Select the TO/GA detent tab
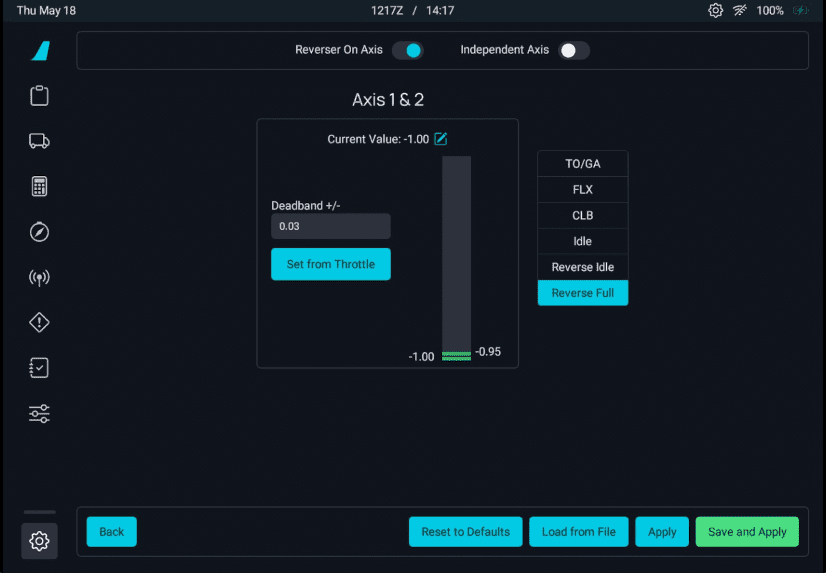 click(582, 164)
